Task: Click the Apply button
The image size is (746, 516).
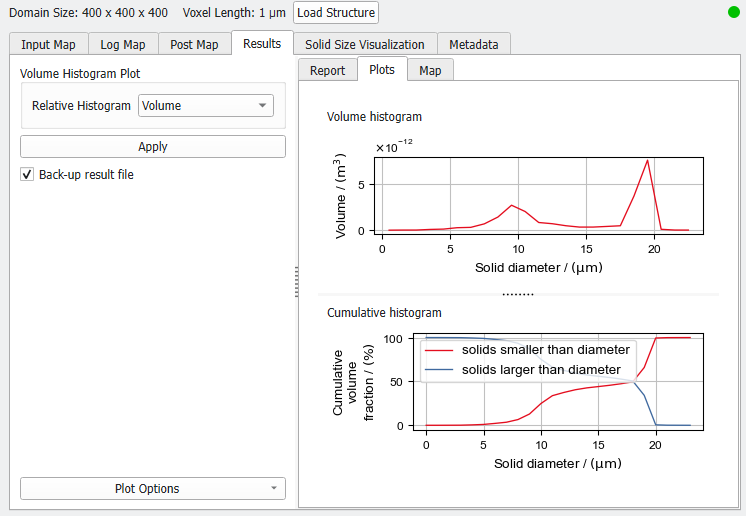Action: [153, 146]
